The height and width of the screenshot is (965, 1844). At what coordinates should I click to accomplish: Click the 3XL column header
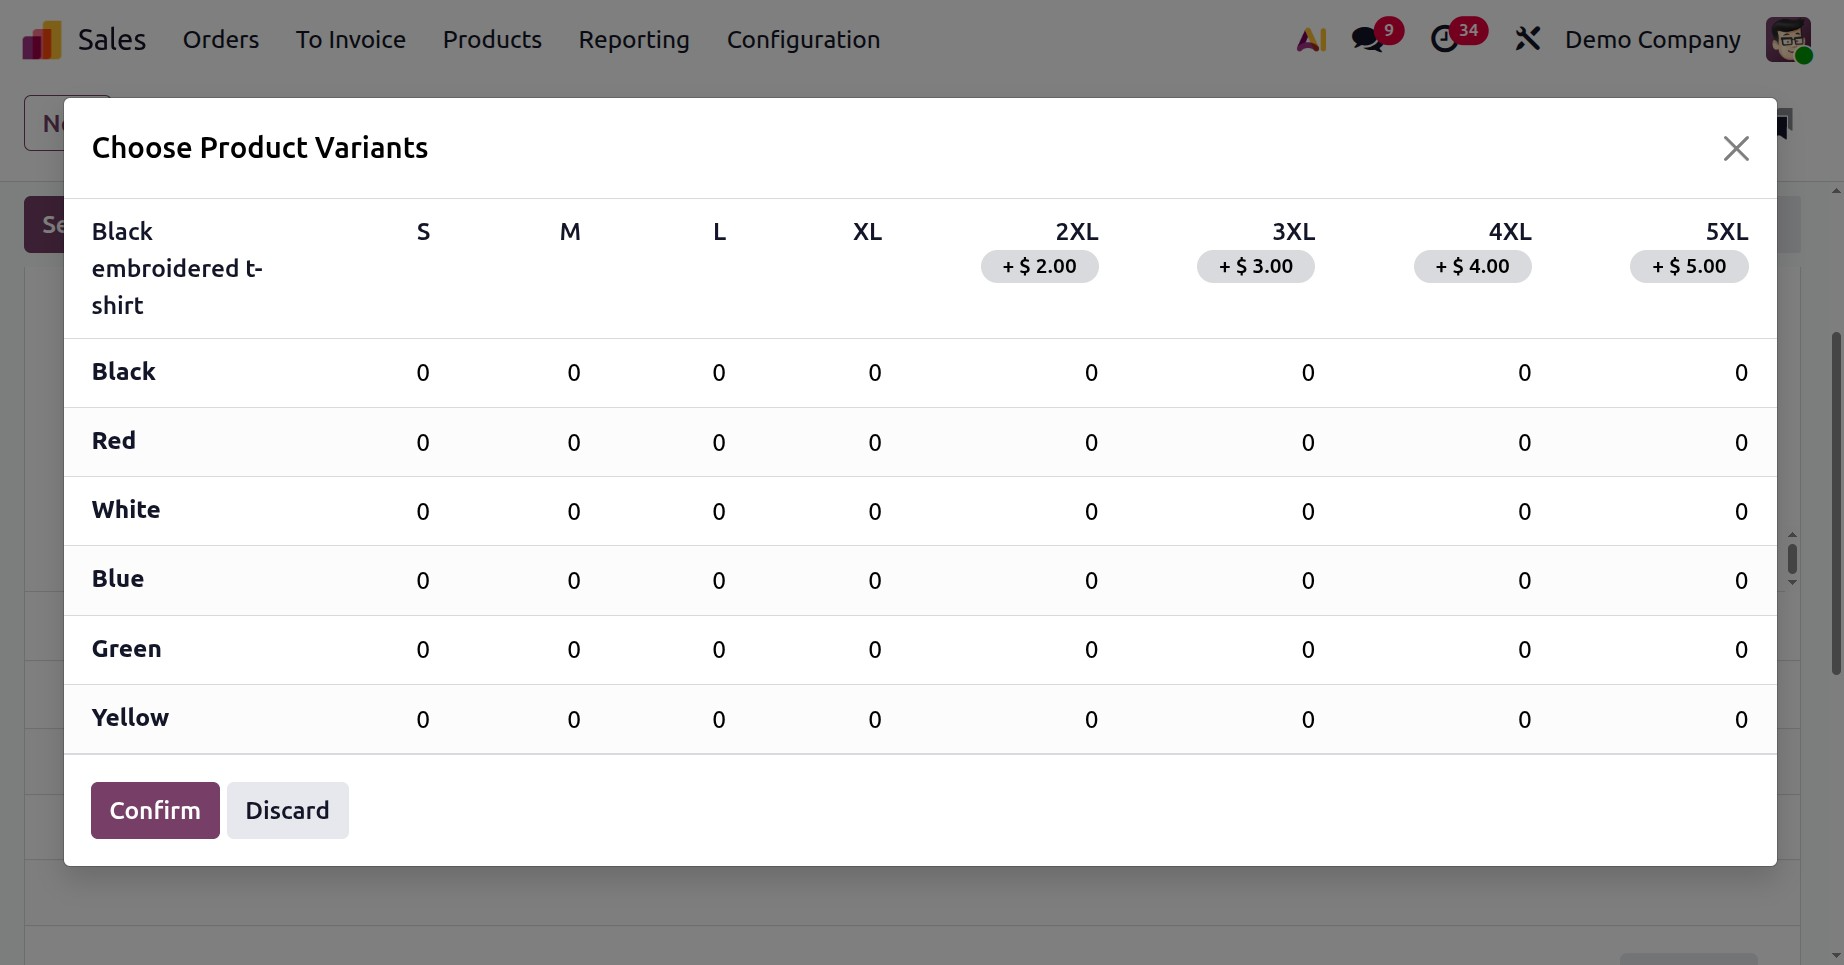coord(1294,232)
